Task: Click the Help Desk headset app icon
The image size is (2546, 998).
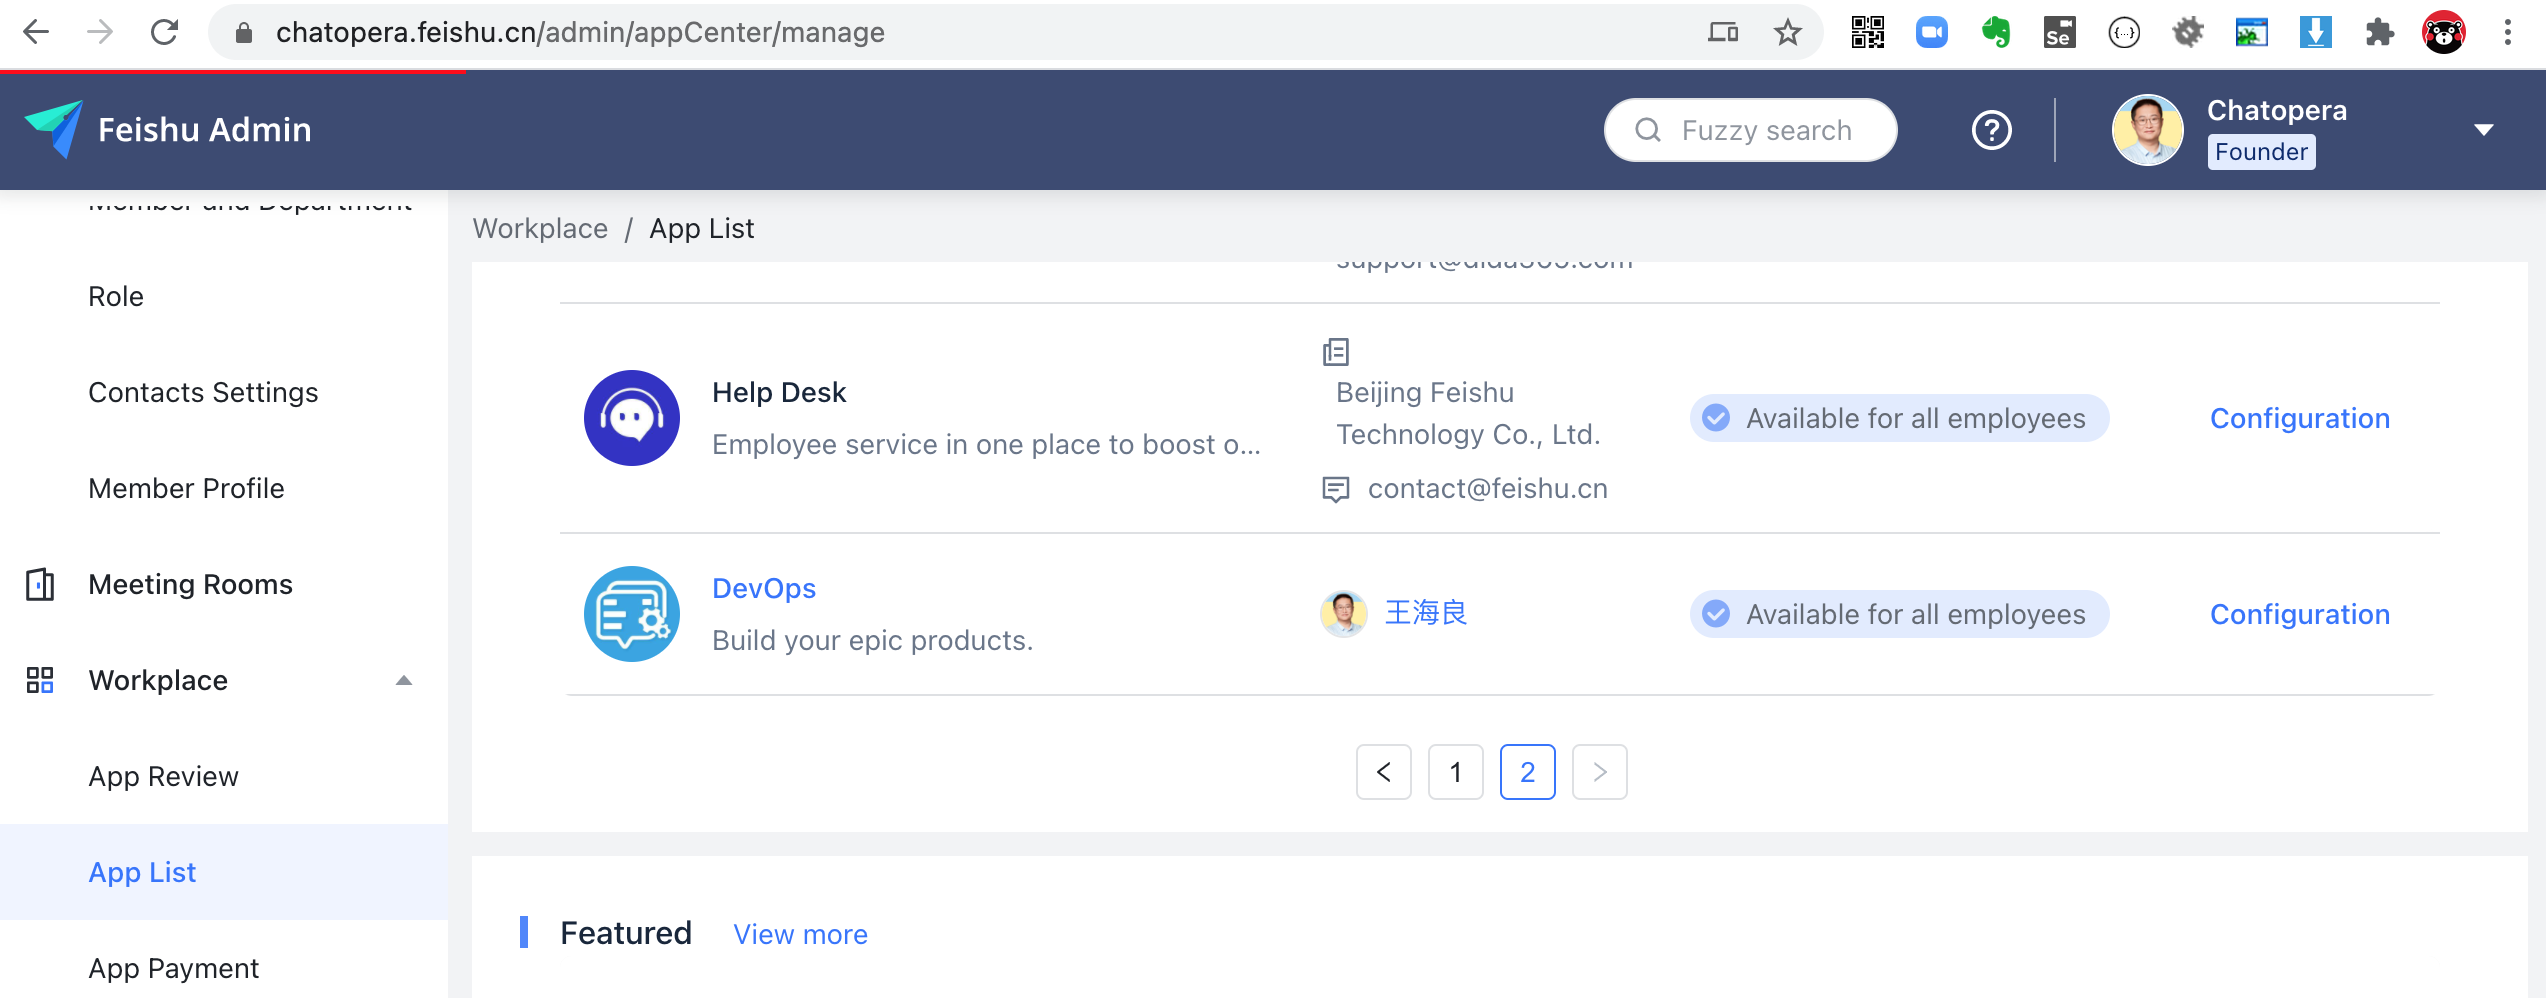Action: 631,417
